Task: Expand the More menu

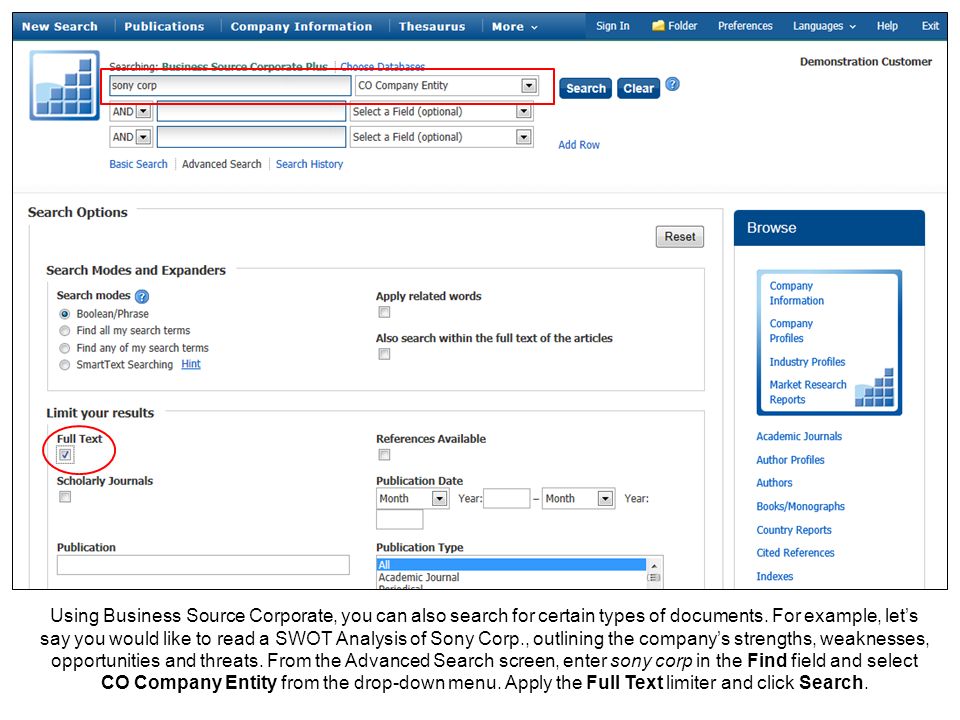Action: tap(514, 26)
